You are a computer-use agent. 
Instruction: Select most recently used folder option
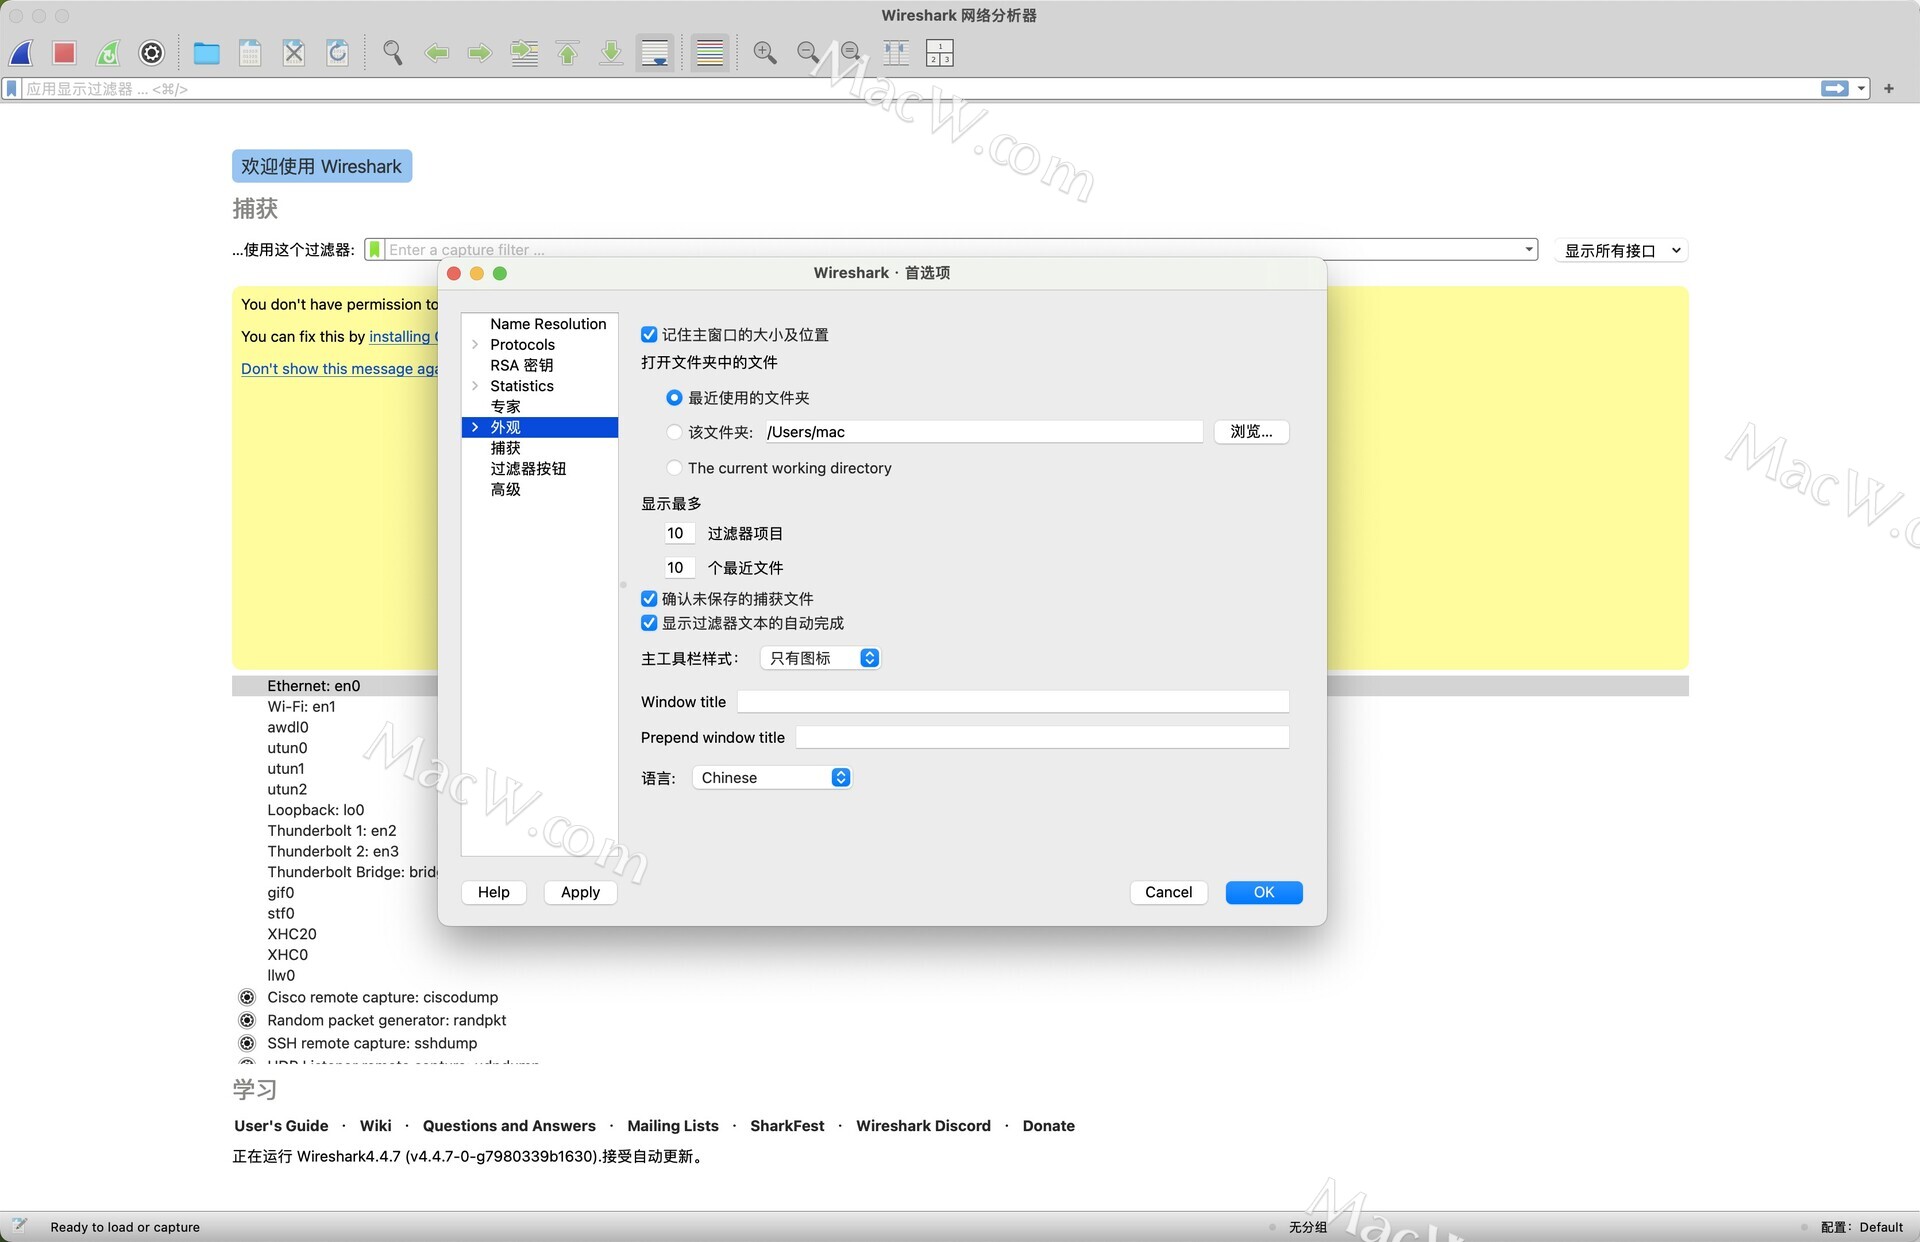(x=674, y=398)
